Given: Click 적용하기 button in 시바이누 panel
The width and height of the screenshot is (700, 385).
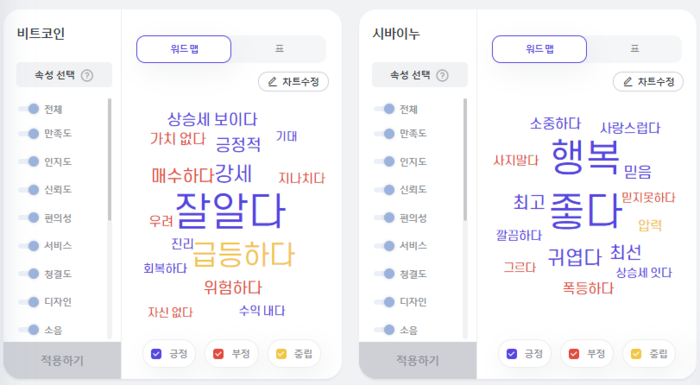Looking at the screenshot, I should pyautogui.click(x=417, y=360).
